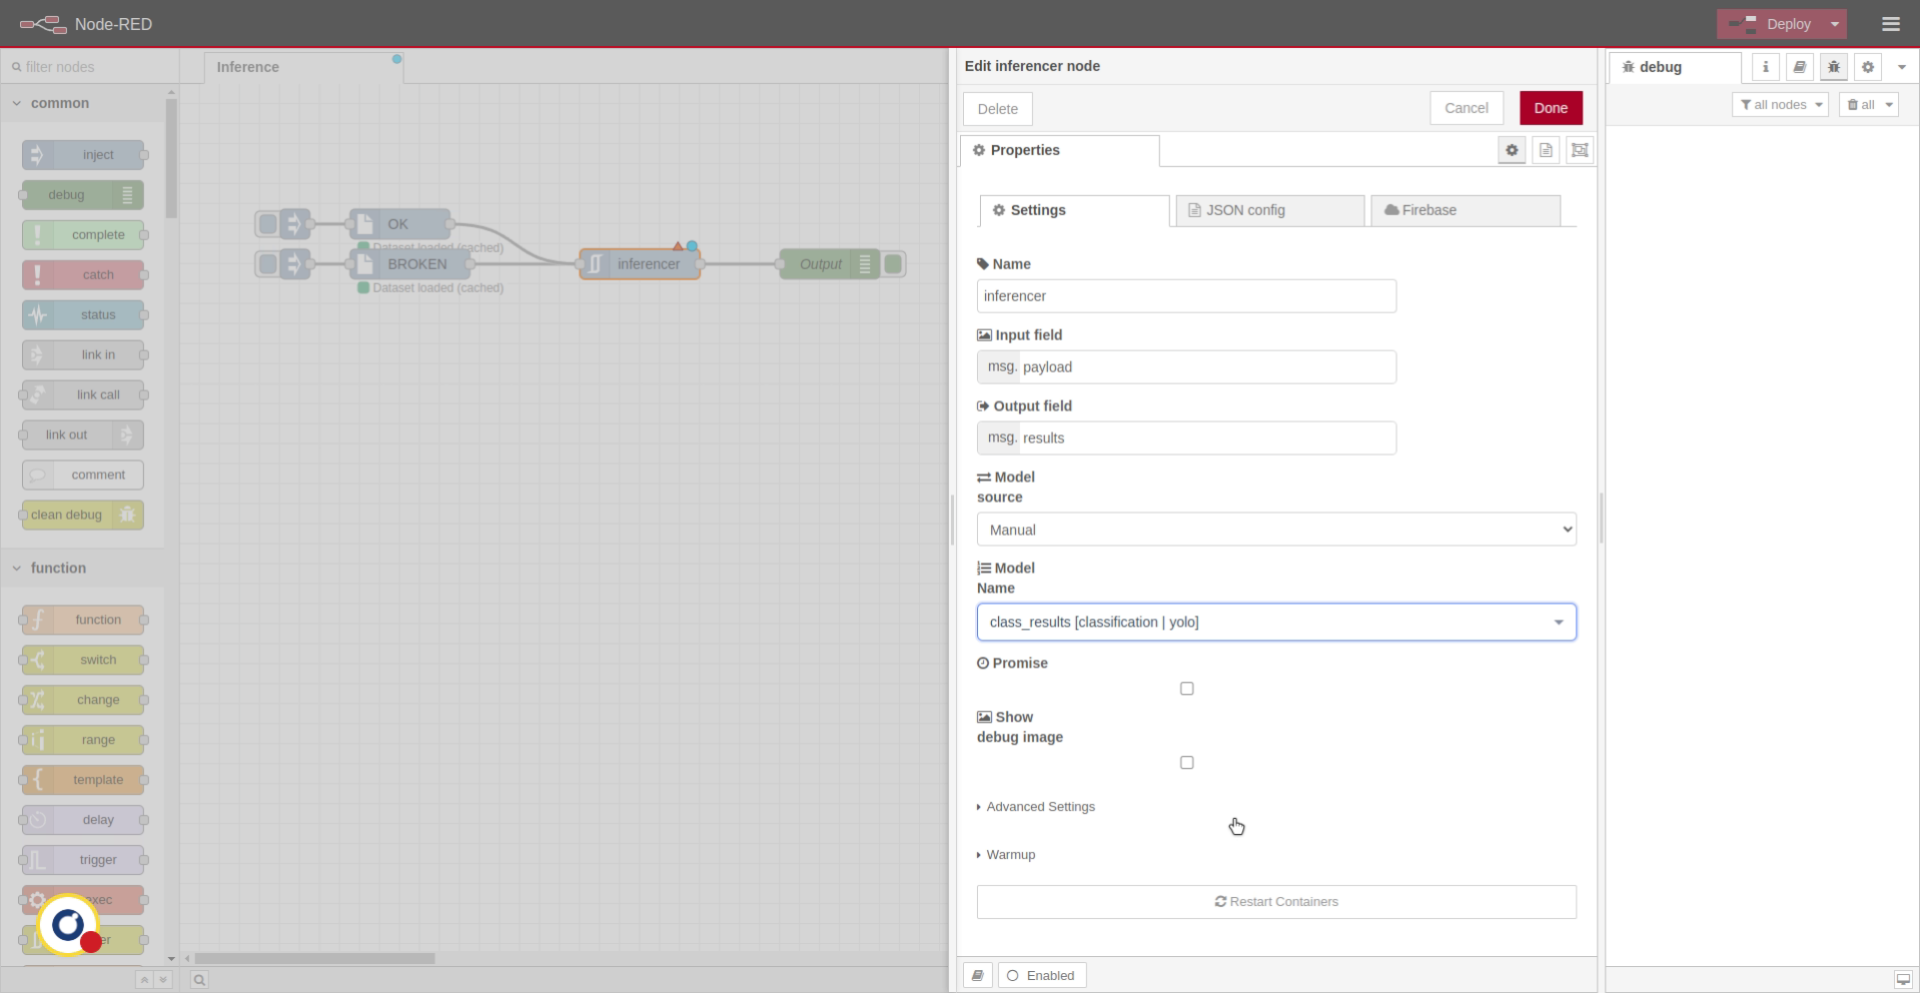Screen dimensions: 1920x993
Task: Click the Done button
Action: pyautogui.click(x=1550, y=108)
